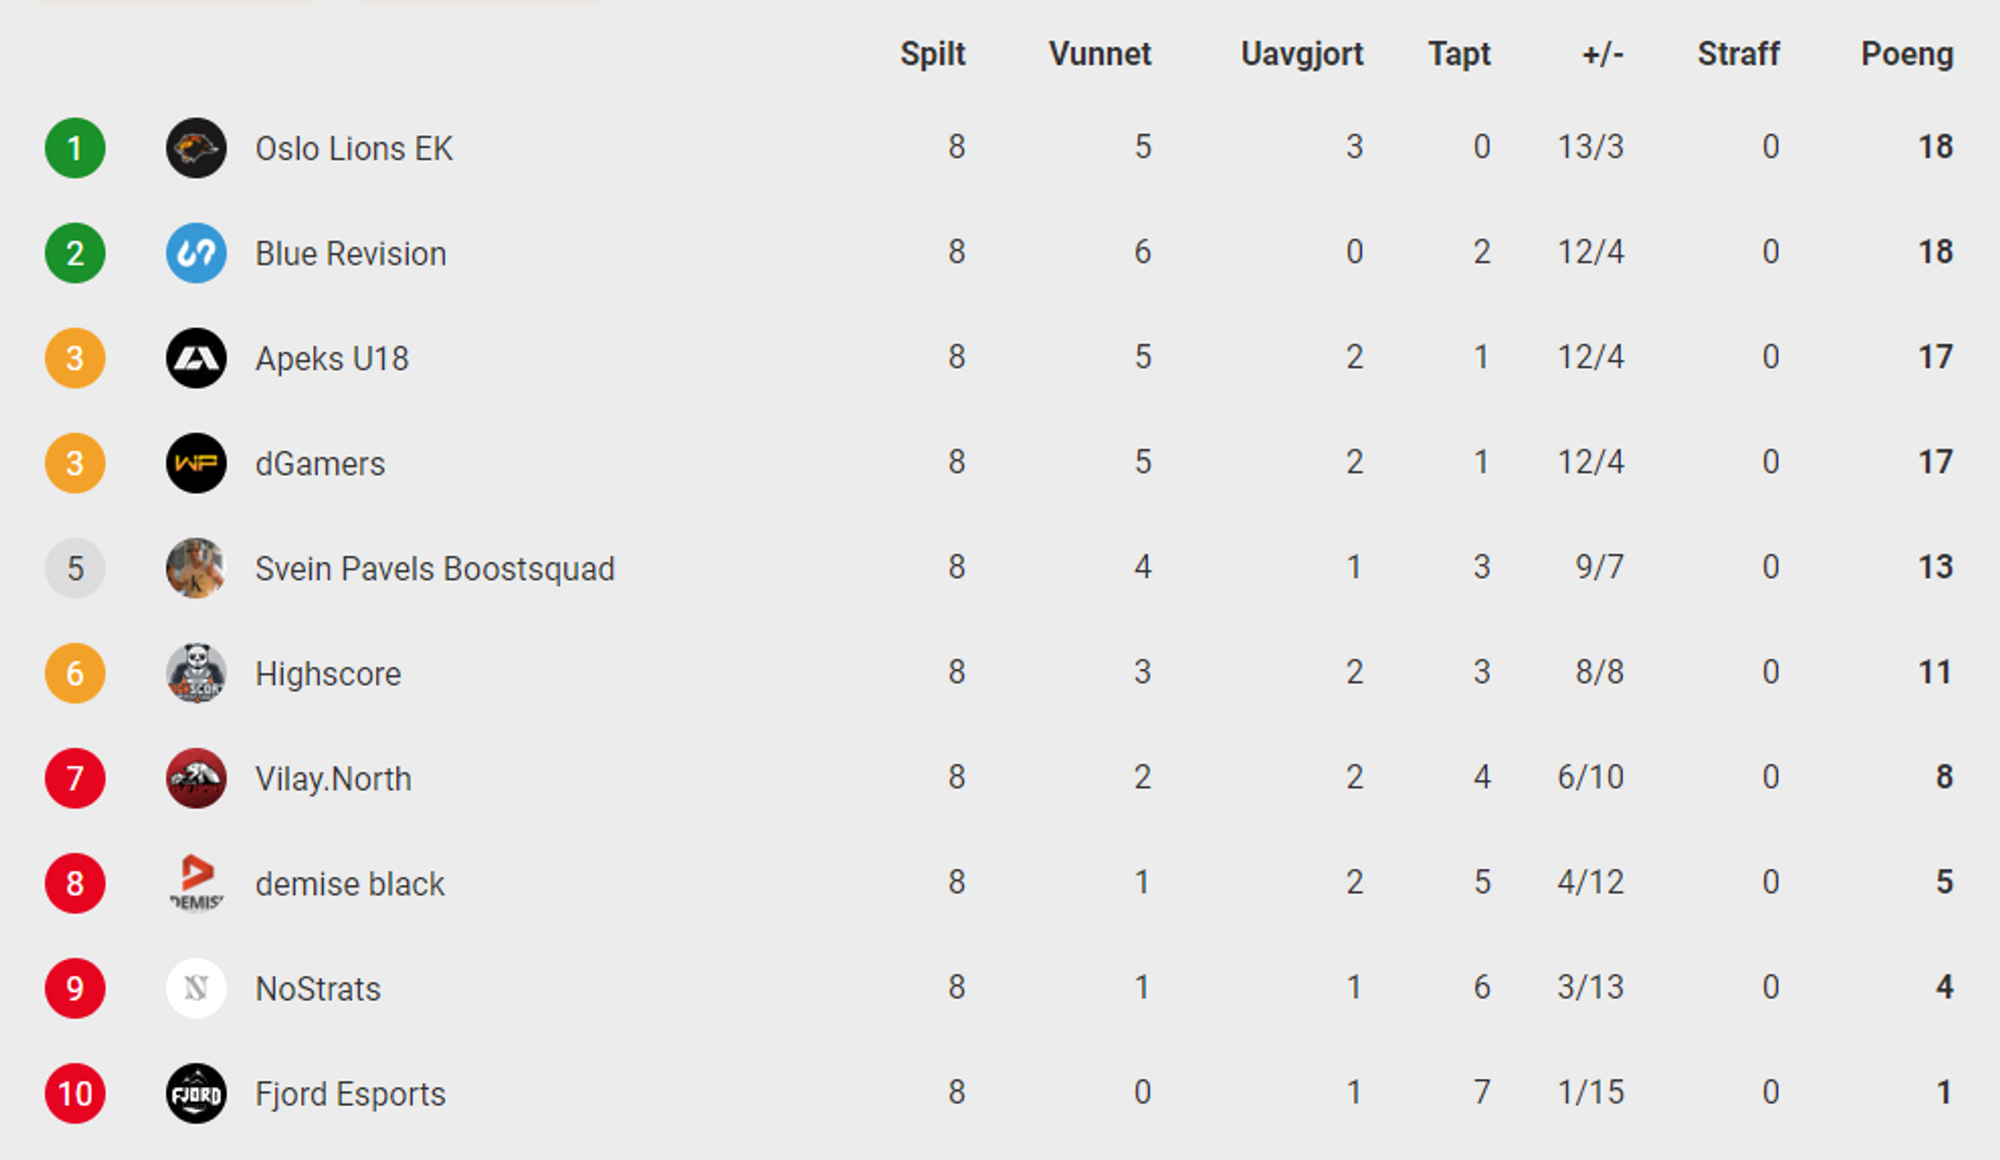Open the Highscore panda logo
This screenshot has width=2000, height=1160.
196,673
